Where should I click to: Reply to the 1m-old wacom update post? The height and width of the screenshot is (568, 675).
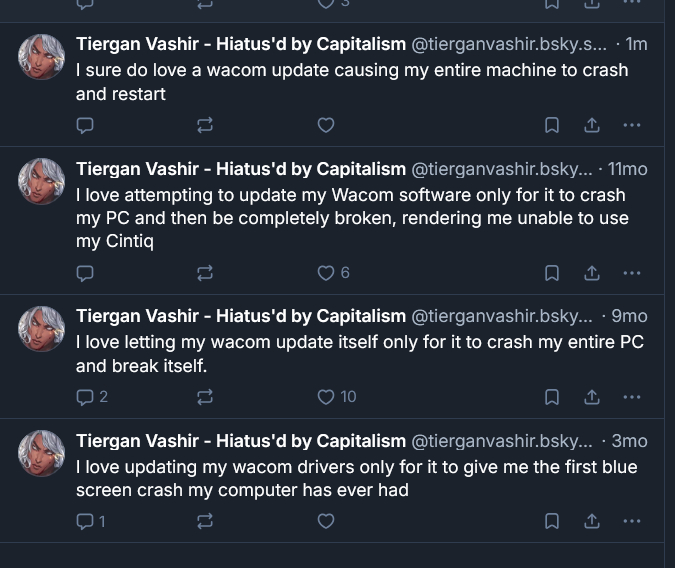pyautogui.click(x=85, y=125)
